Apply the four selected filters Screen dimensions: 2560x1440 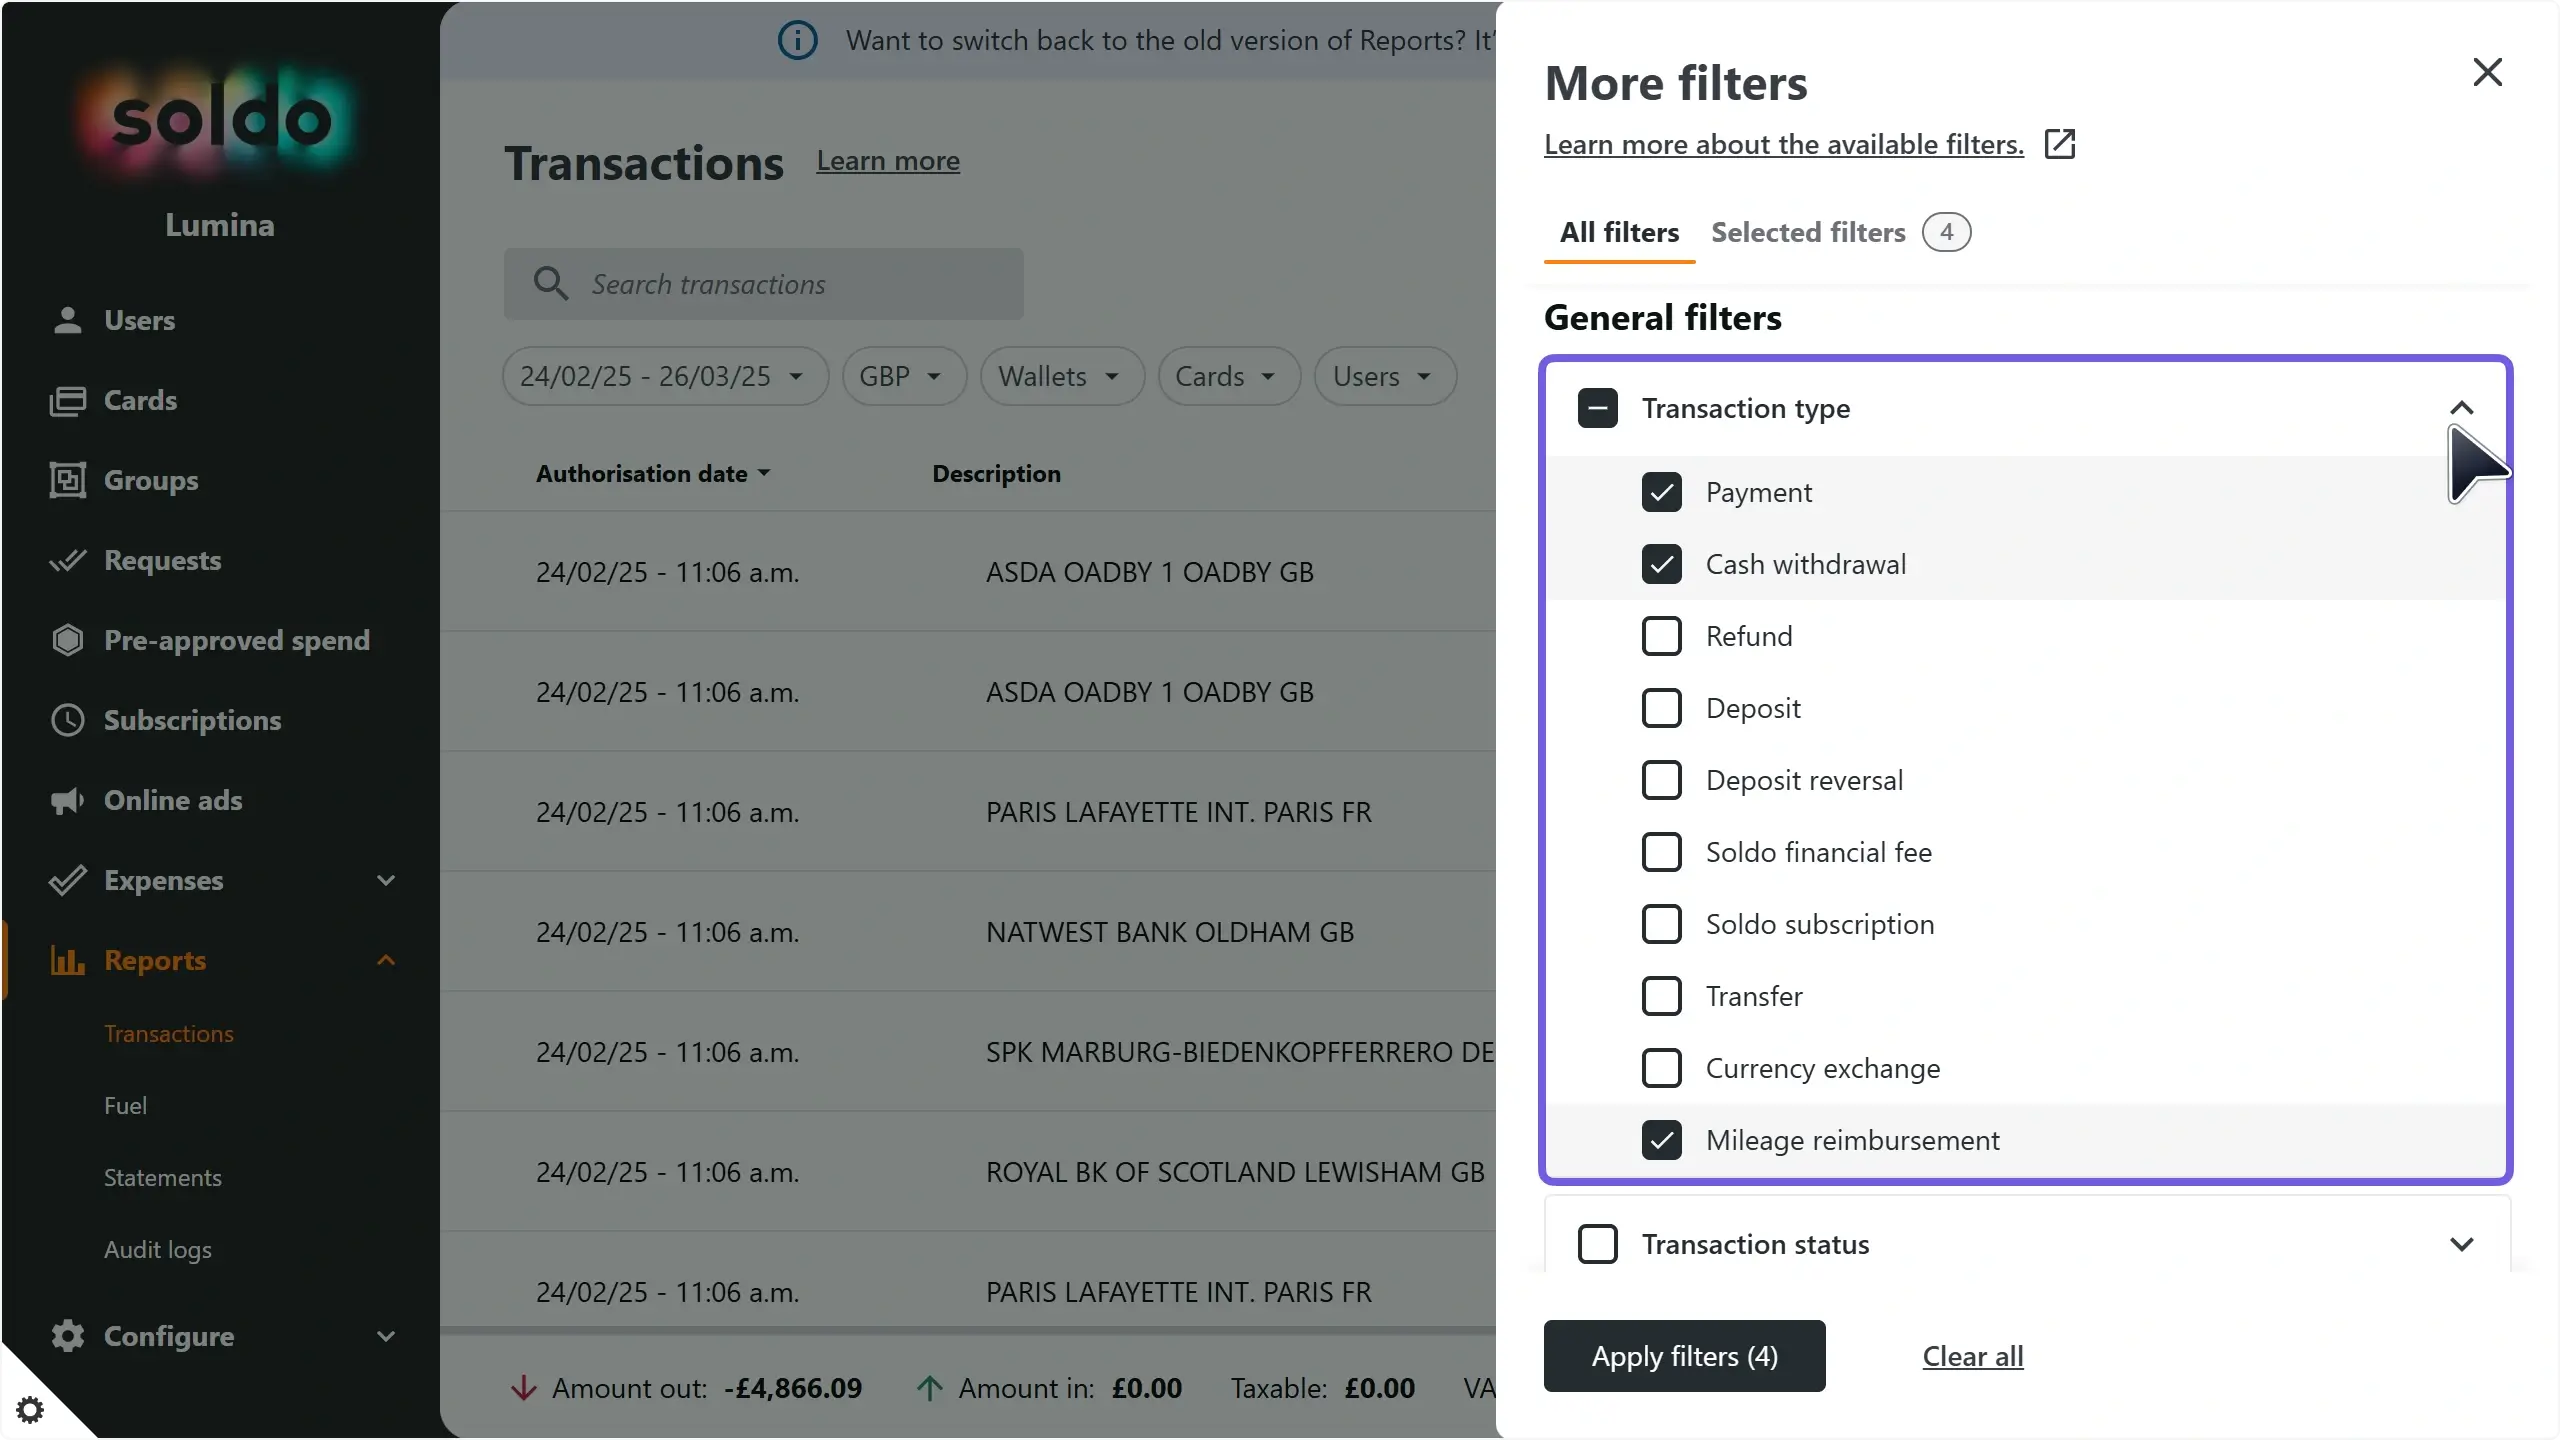tap(1683, 1355)
